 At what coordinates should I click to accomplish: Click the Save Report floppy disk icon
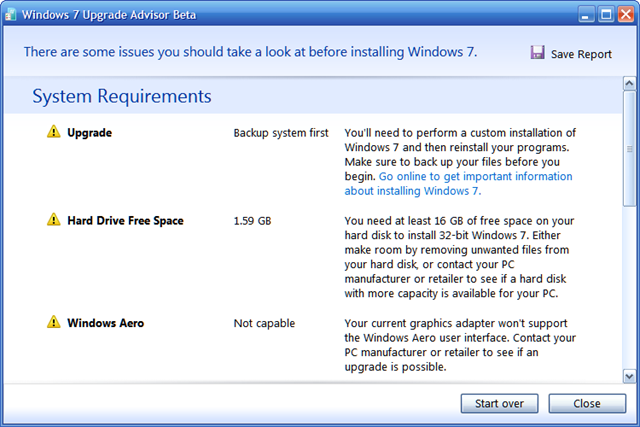(537, 52)
